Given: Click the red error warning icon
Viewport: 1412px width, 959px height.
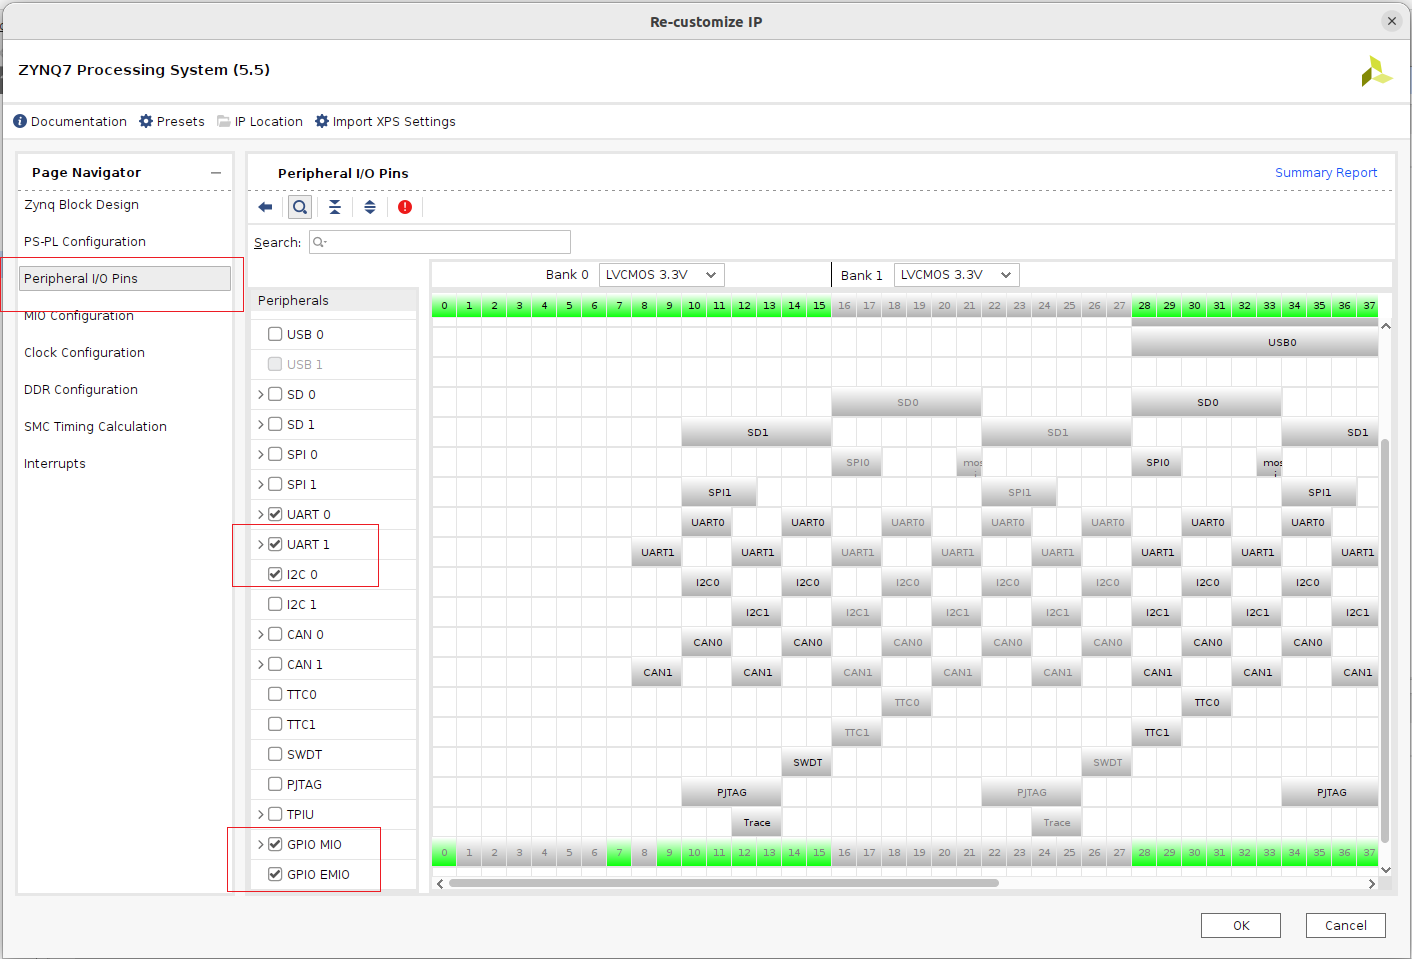Looking at the screenshot, I should pyautogui.click(x=405, y=207).
